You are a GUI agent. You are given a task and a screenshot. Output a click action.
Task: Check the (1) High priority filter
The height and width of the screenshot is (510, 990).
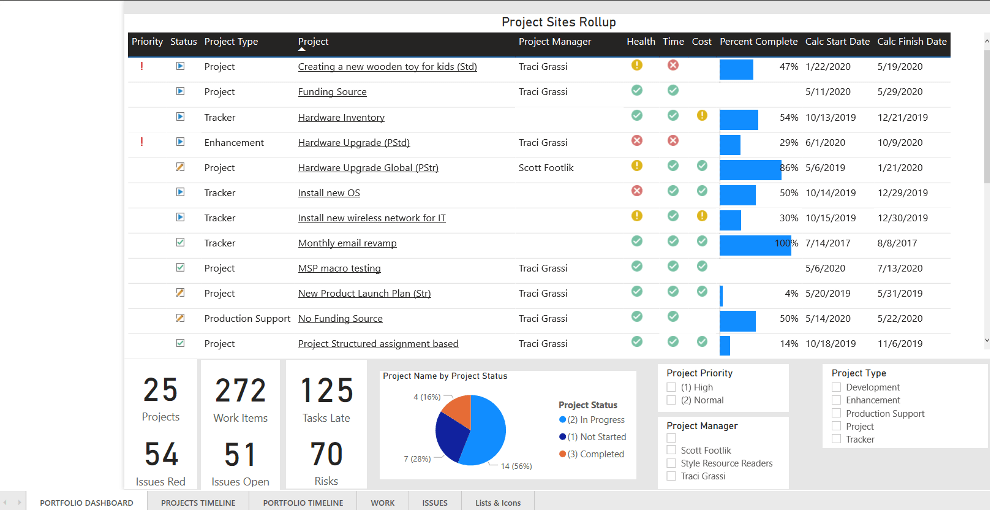672,387
